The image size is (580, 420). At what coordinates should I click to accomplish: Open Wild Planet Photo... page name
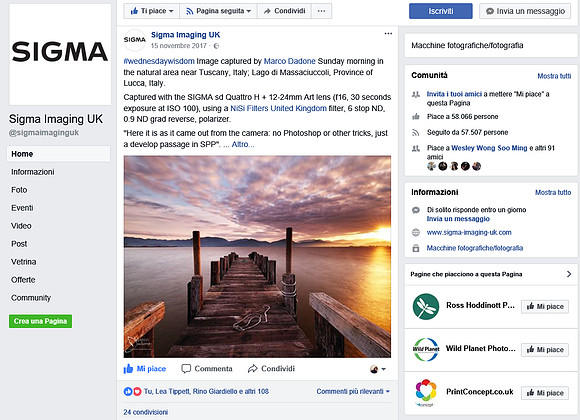(480, 349)
